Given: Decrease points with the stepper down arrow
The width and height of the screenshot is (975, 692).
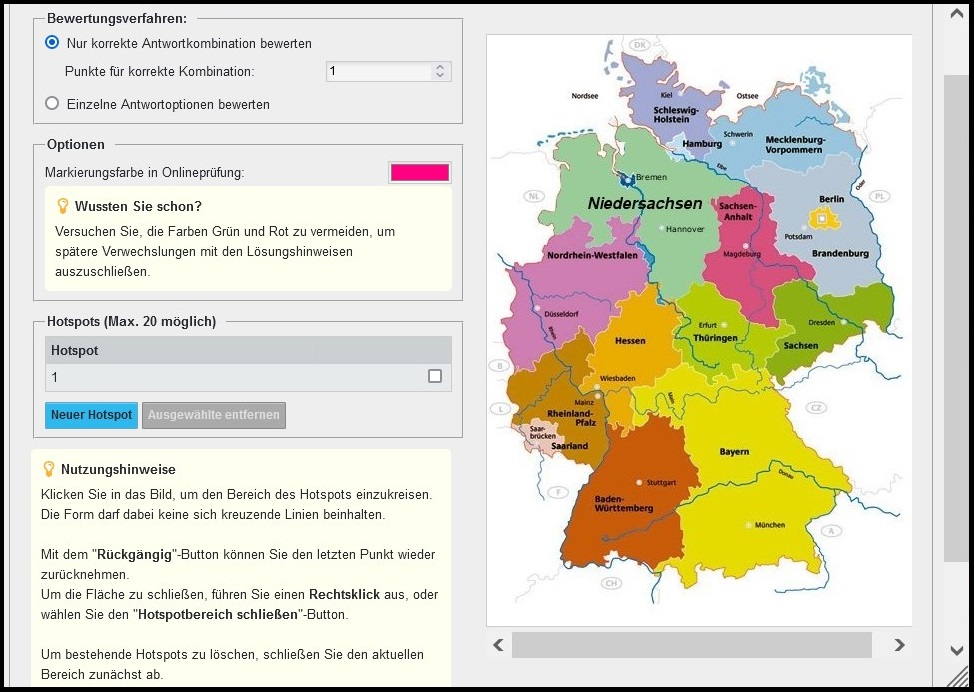Looking at the screenshot, I should [439, 76].
